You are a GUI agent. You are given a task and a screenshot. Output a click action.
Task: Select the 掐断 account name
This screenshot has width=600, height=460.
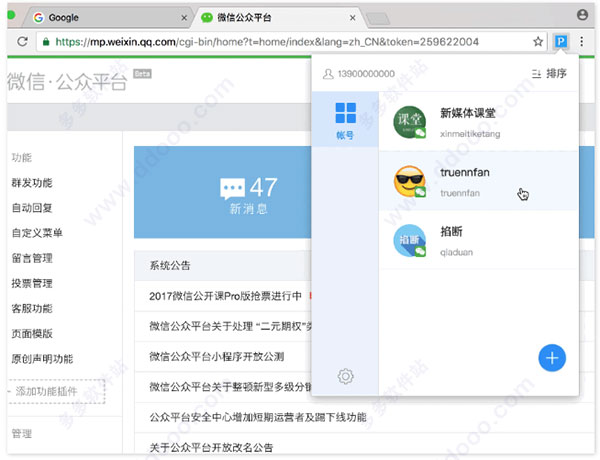pos(452,231)
